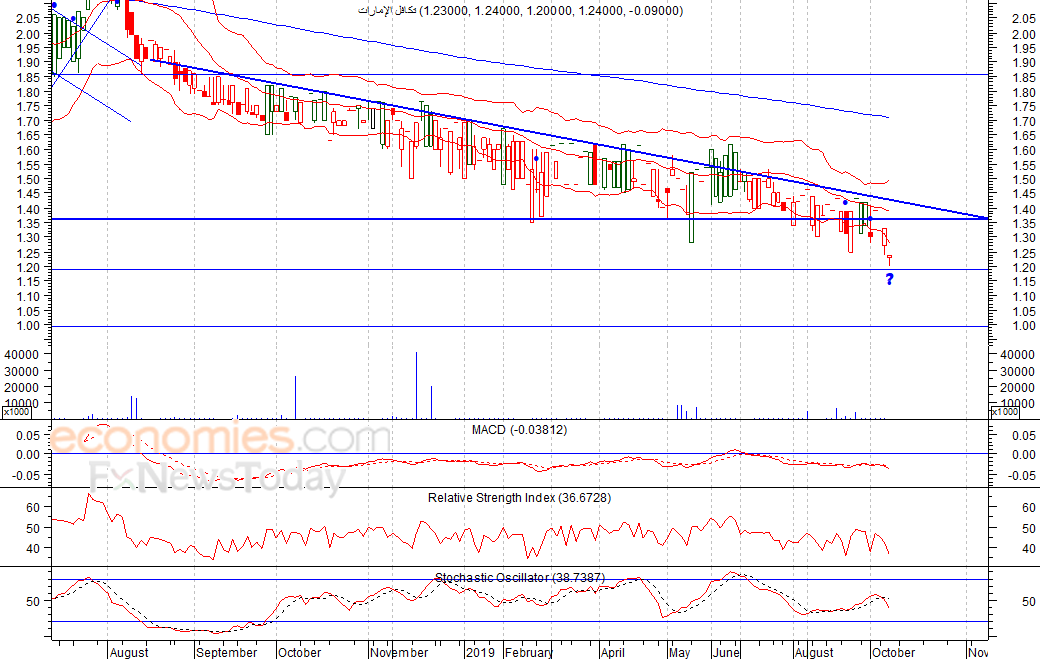Screen dimensions: 1040x659
Task: Click the 40000 volume label on the left axis
Action: coord(23,355)
